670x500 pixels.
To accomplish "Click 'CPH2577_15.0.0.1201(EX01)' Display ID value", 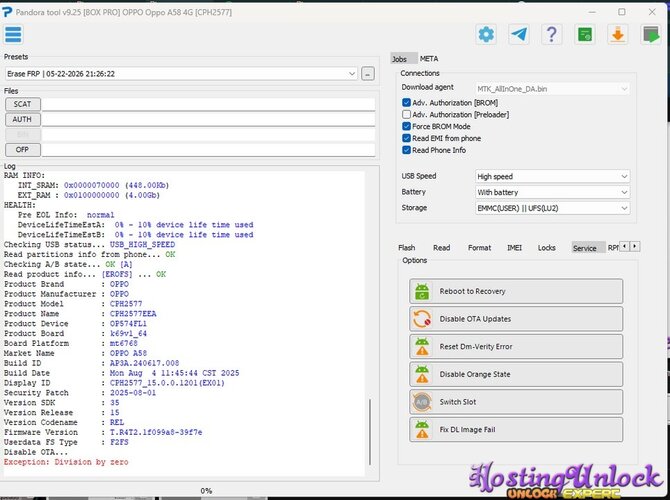I will pos(167,383).
